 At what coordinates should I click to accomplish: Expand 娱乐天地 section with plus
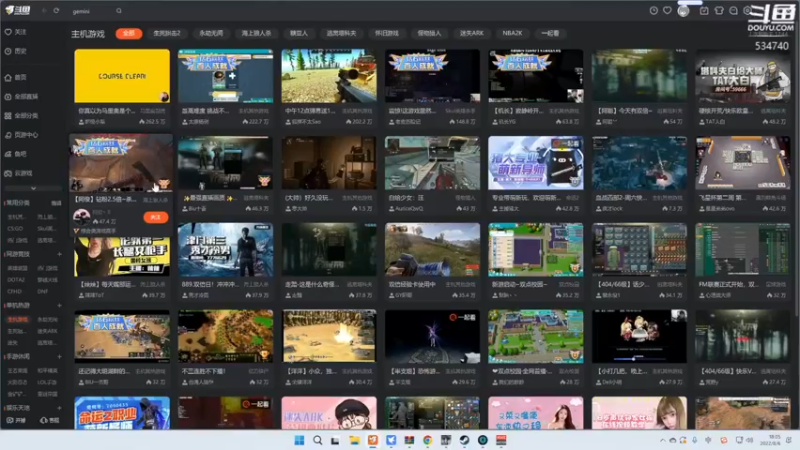59,408
